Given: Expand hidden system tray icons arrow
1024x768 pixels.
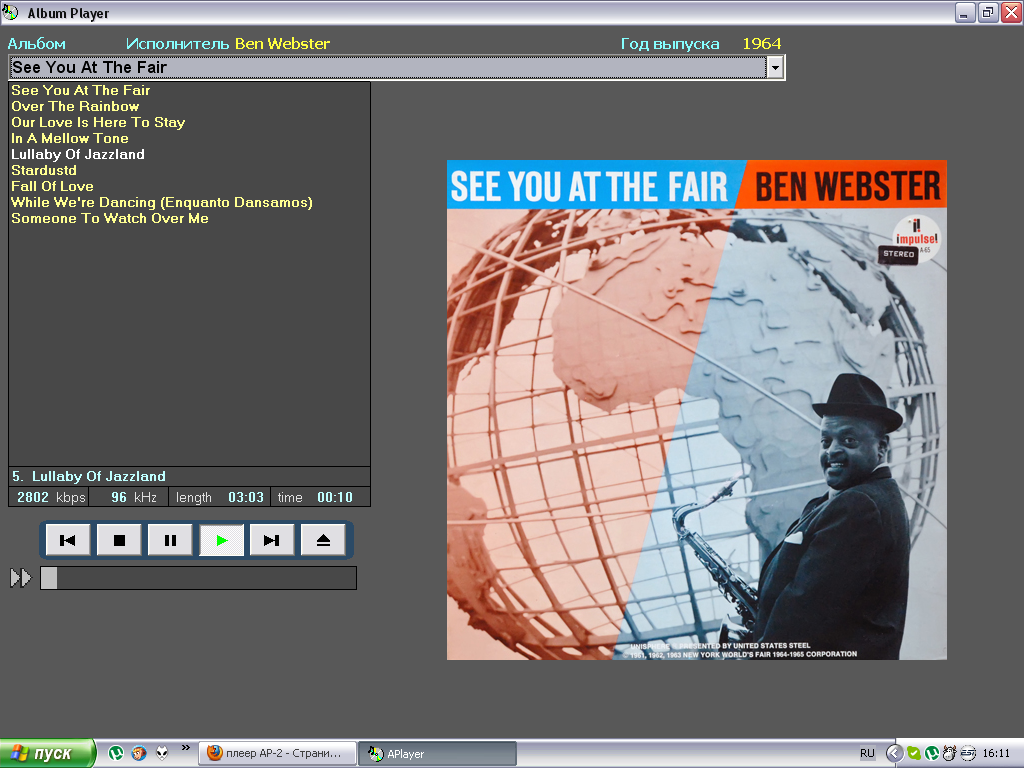Looking at the screenshot, I should point(894,753).
